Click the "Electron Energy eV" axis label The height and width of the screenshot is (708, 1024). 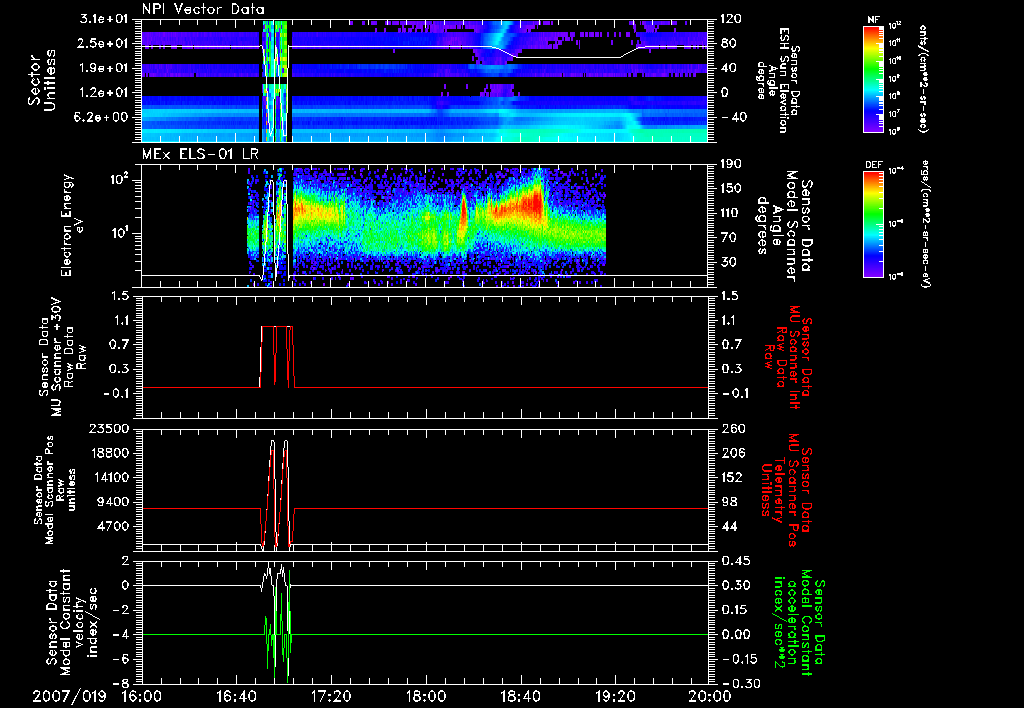click(x=72, y=225)
